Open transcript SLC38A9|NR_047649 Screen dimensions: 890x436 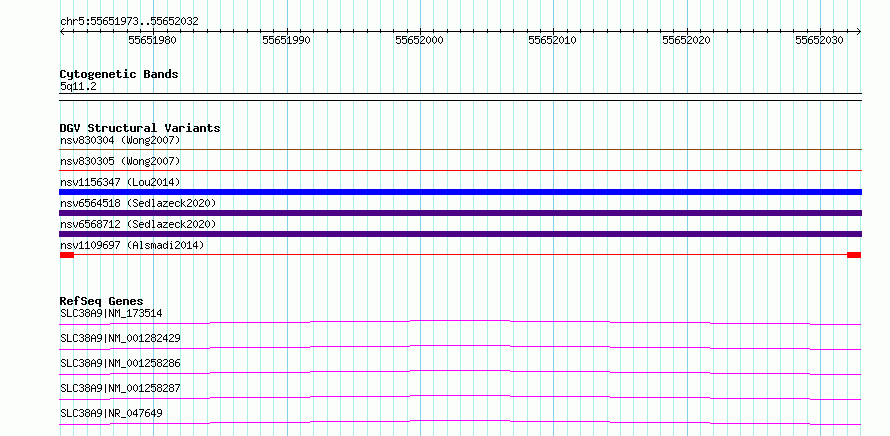click(x=111, y=413)
